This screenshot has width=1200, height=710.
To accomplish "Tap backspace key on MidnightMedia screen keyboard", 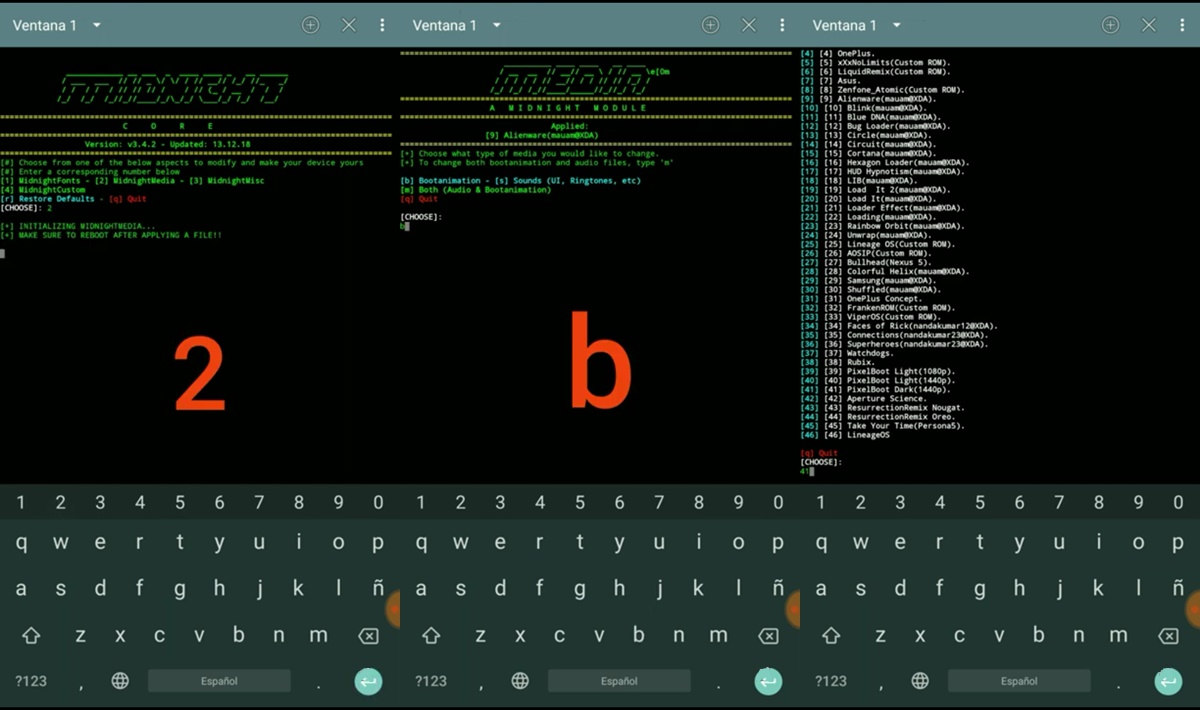I will click(768, 636).
